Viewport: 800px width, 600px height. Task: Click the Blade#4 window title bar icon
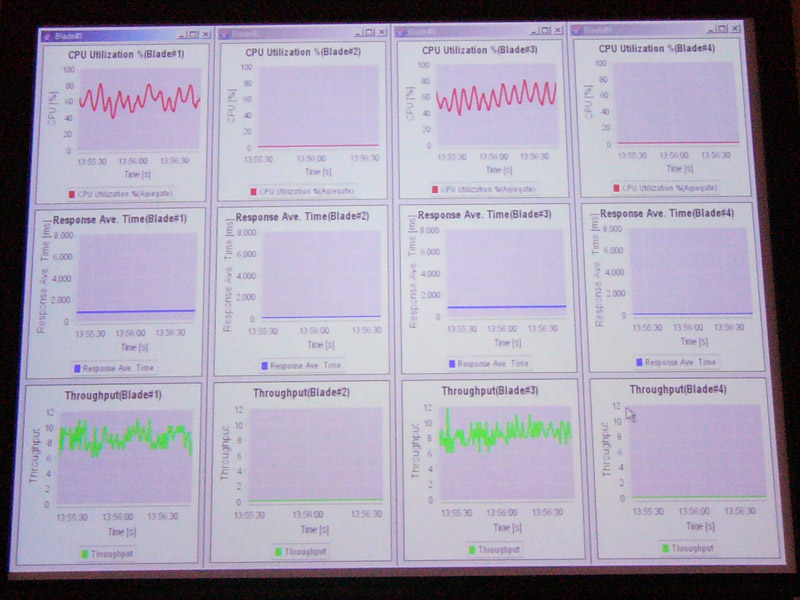(578, 30)
